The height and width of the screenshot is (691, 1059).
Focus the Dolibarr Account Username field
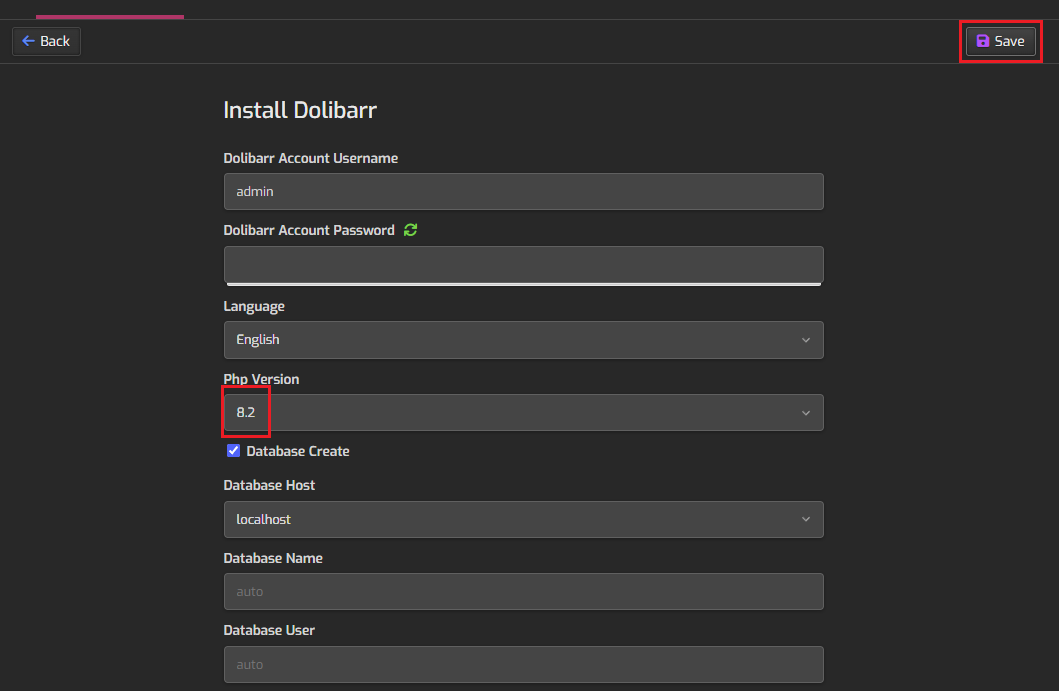tap(523, 191)
